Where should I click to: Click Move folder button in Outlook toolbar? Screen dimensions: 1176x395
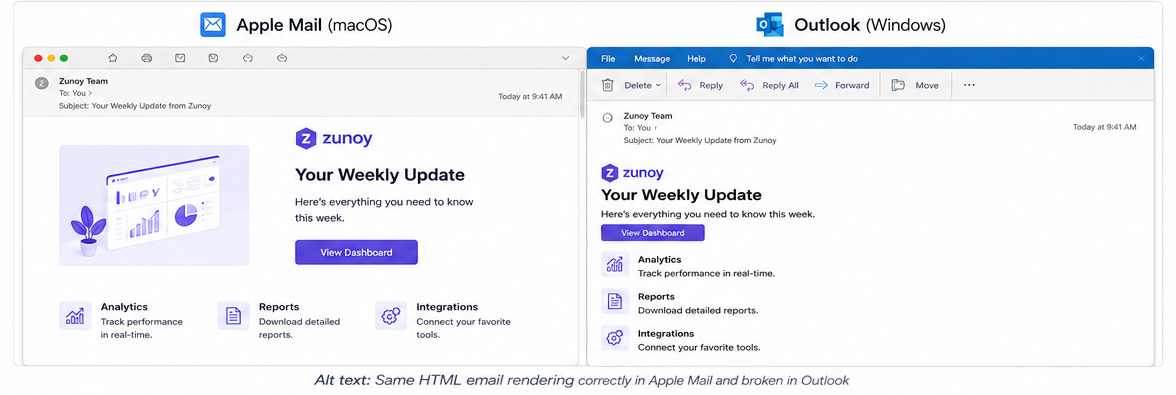(915, 85)
